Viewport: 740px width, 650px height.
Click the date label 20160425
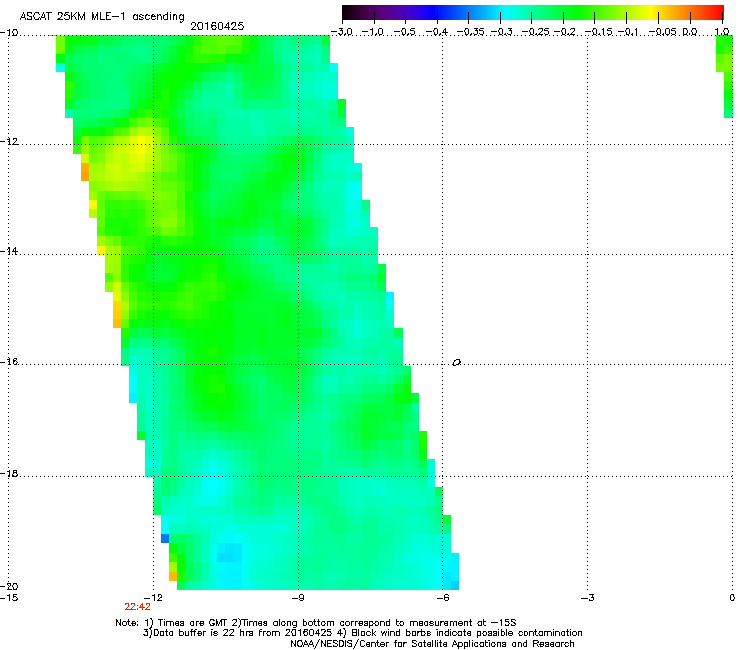217,26
